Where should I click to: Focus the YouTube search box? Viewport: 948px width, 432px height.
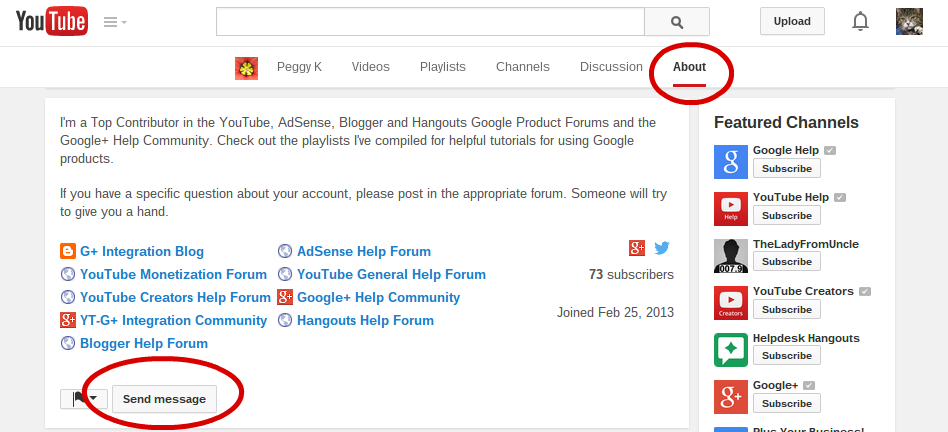(430, 22)
